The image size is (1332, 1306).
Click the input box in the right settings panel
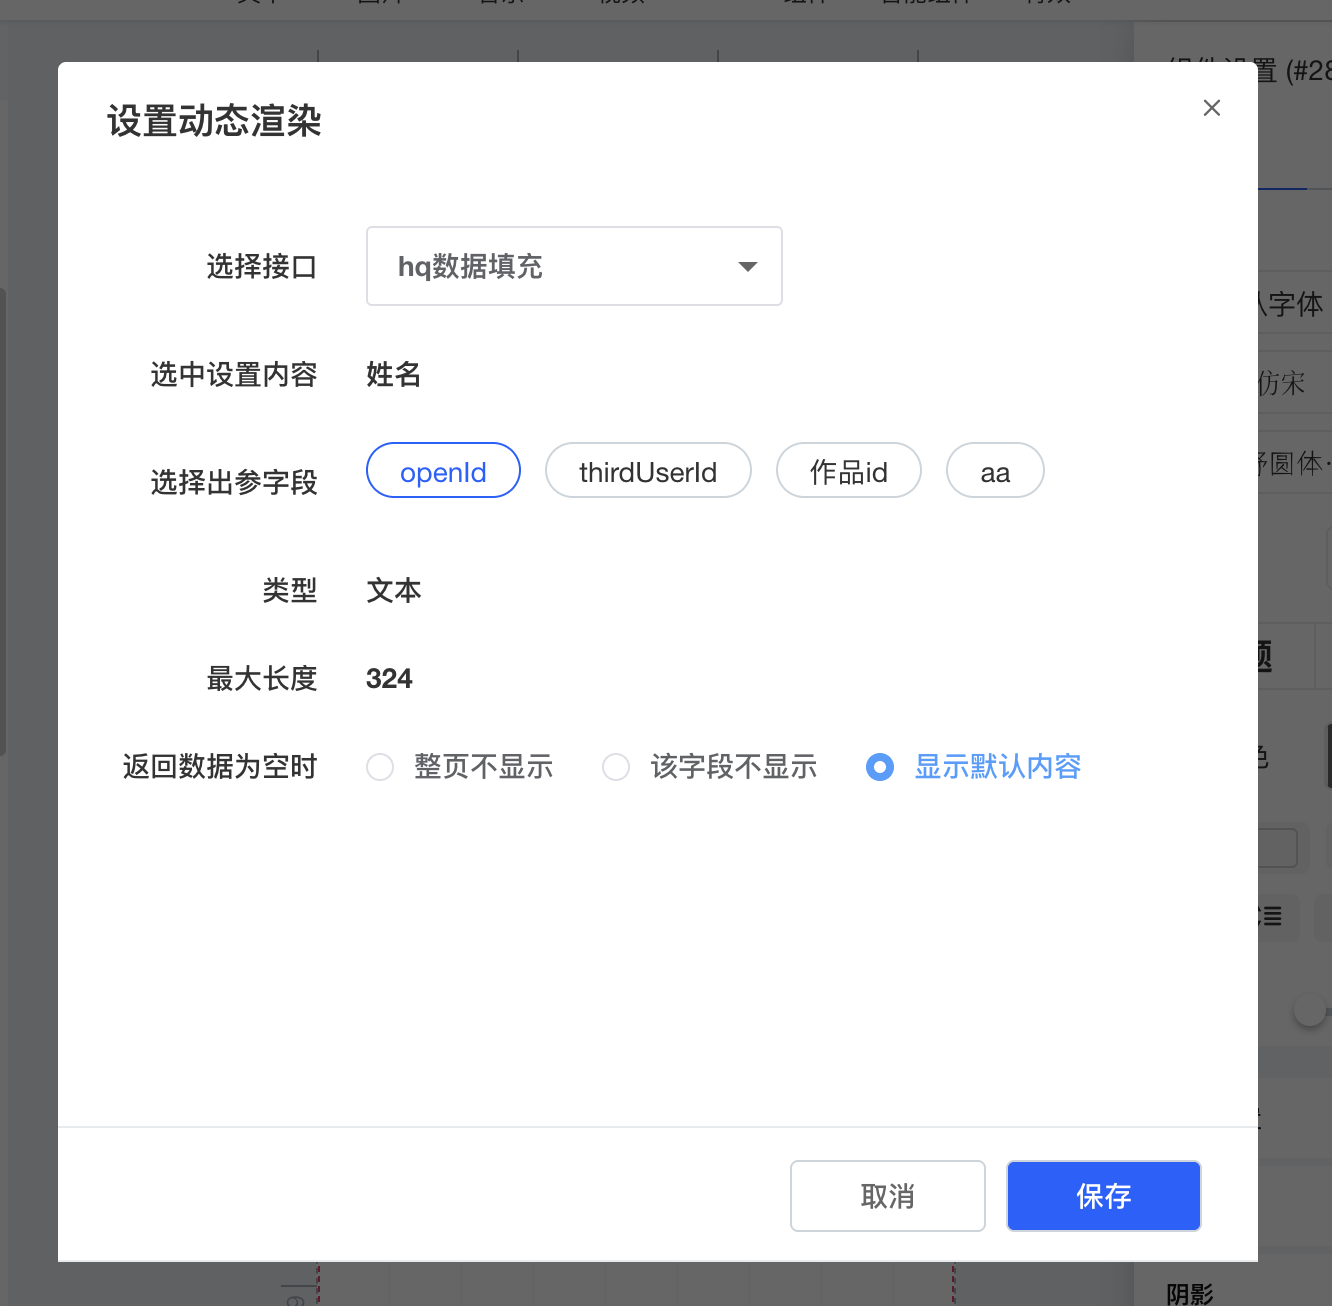[x=1278, y=848]
